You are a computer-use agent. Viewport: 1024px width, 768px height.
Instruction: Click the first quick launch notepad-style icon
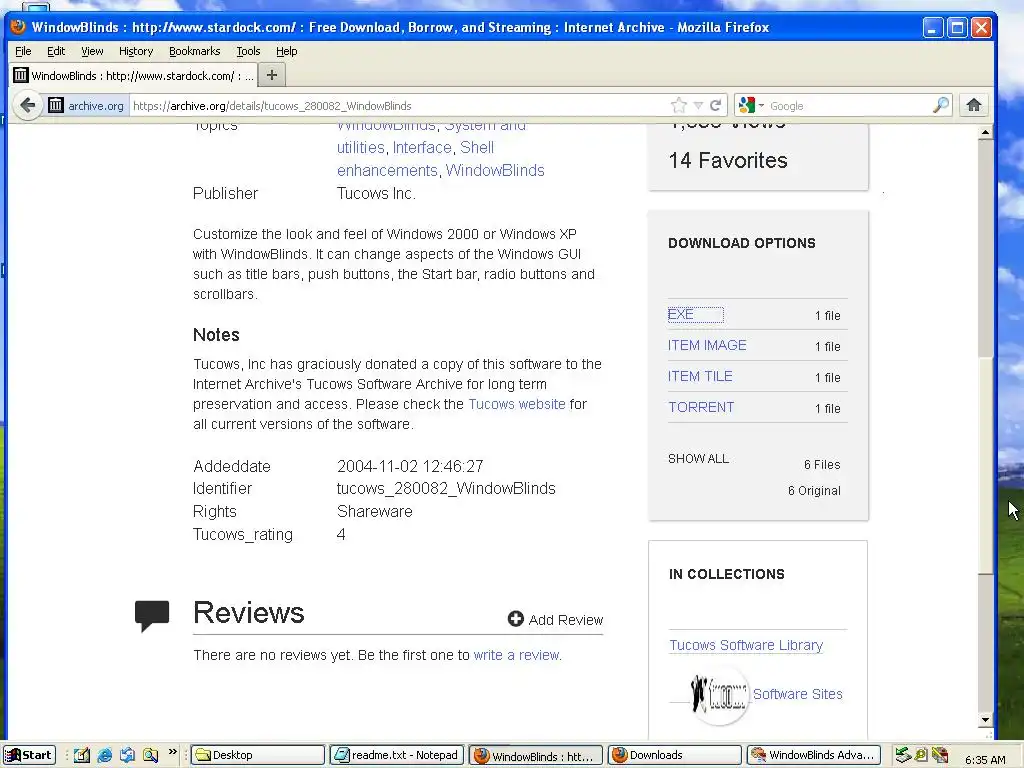click(x=82, y=756)
